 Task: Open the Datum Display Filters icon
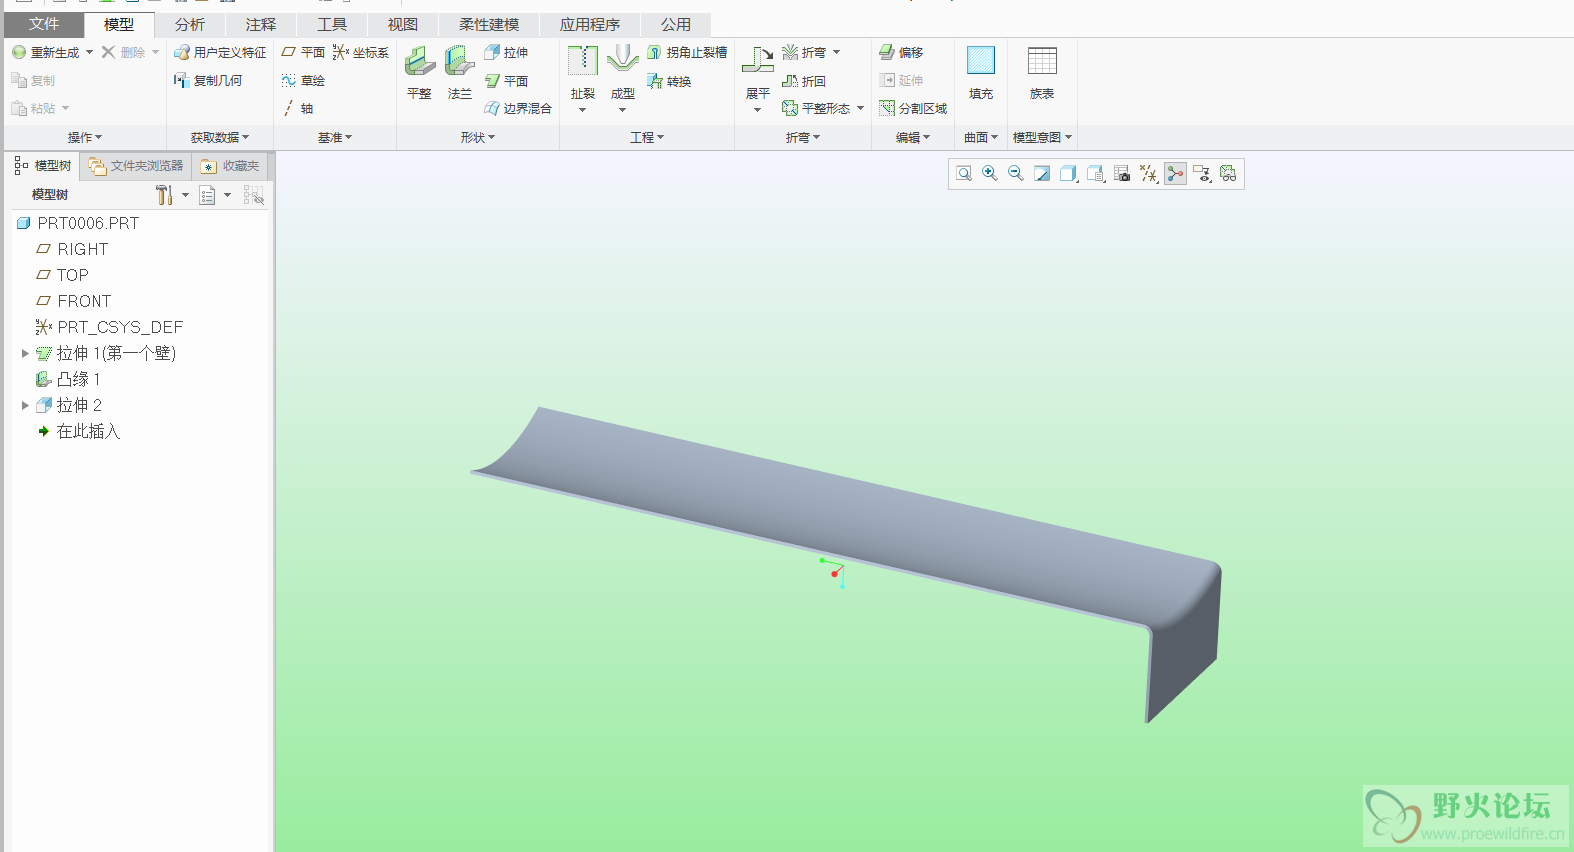tap(1149, 174)
